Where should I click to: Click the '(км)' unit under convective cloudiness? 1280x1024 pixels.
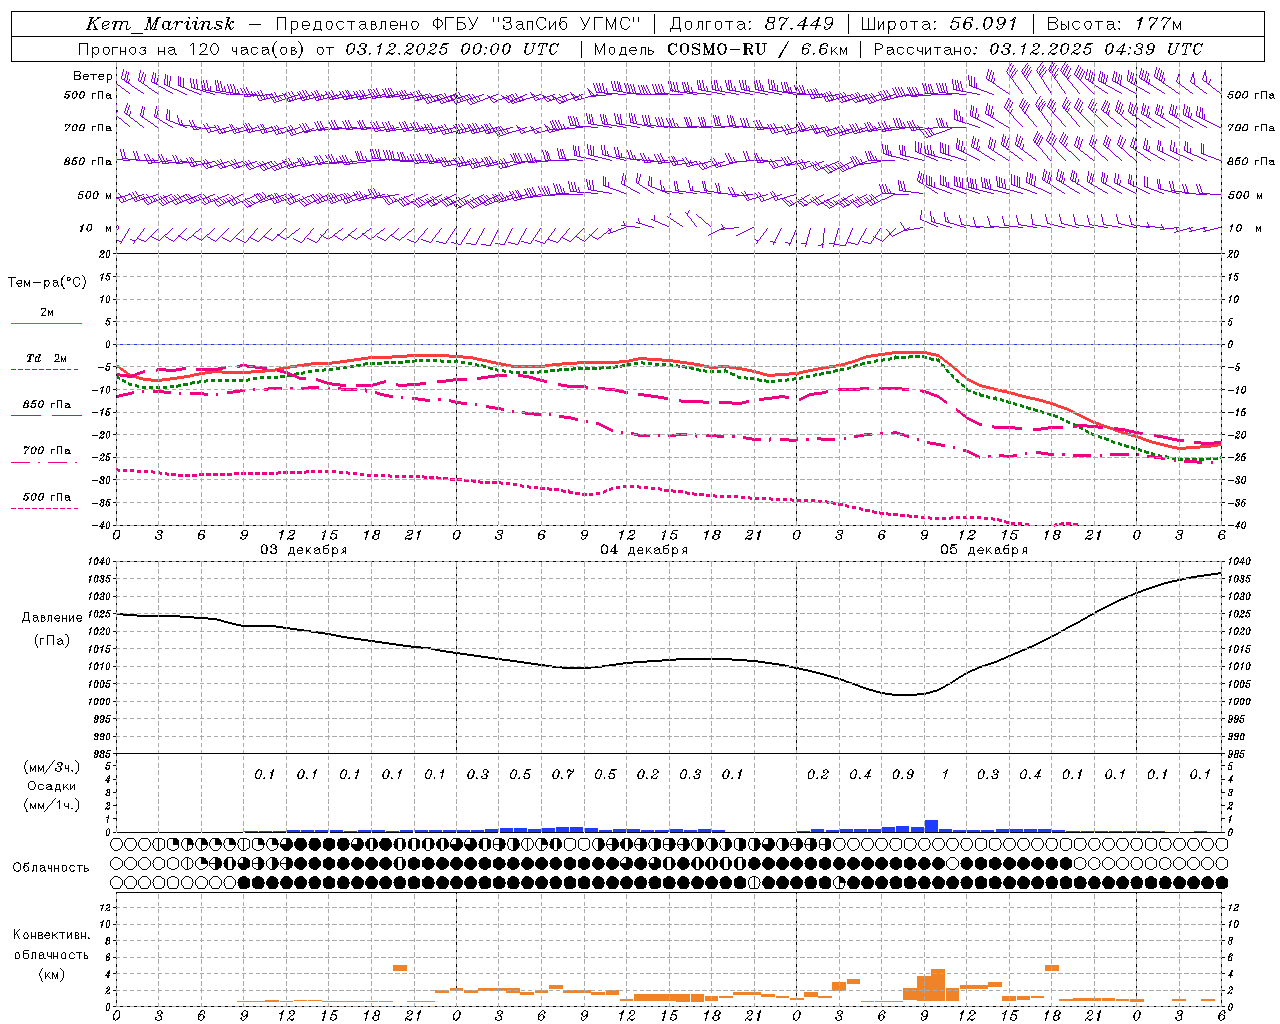pyautogui.click(x=51, y=974)
